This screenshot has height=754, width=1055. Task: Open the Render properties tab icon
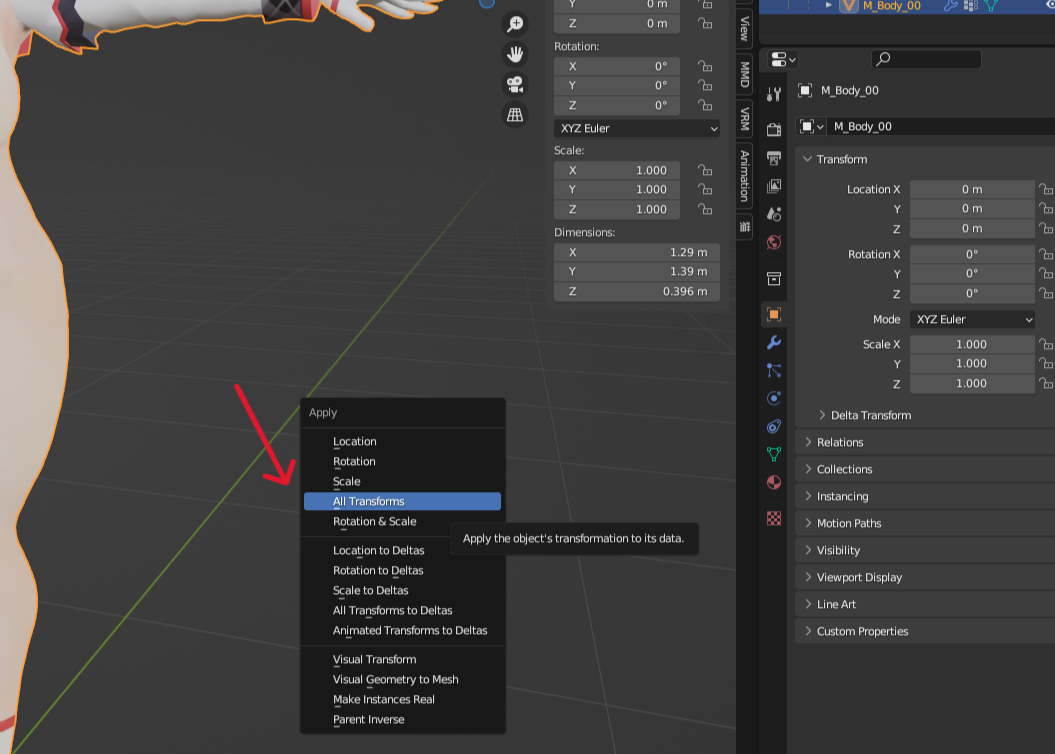774,129
